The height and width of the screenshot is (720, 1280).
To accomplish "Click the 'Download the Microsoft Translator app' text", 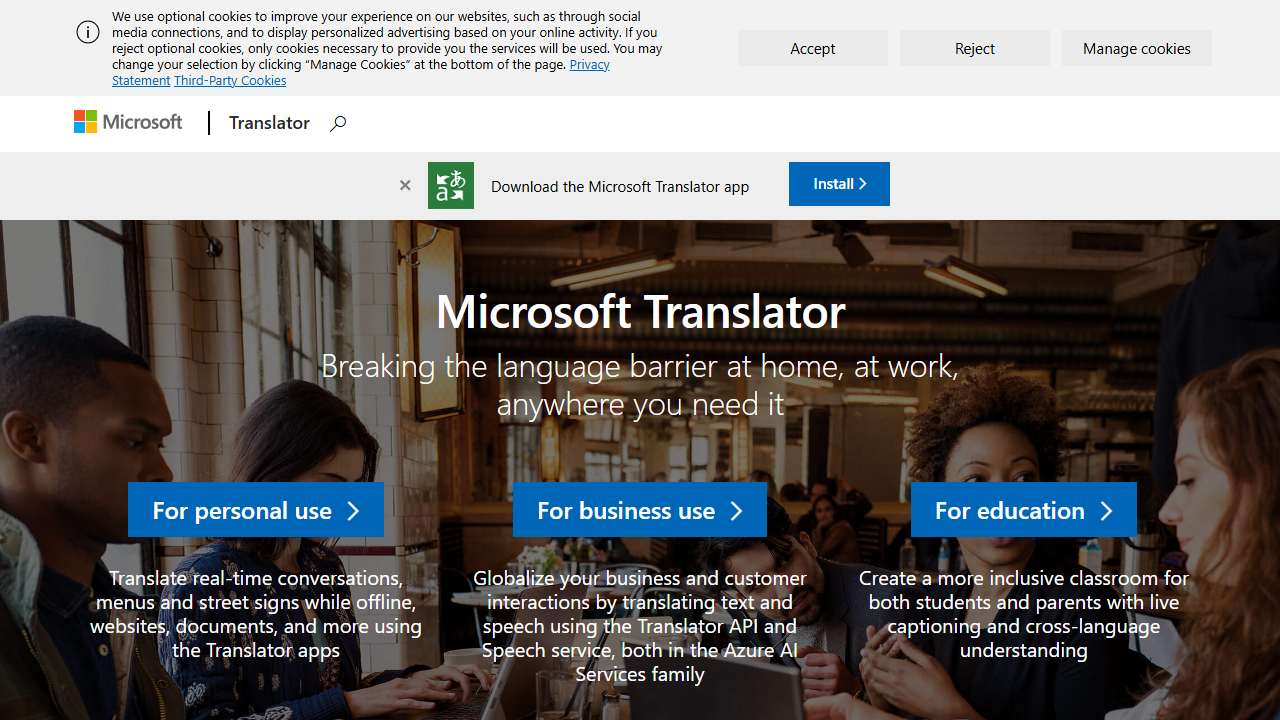I will pos(619,186).
